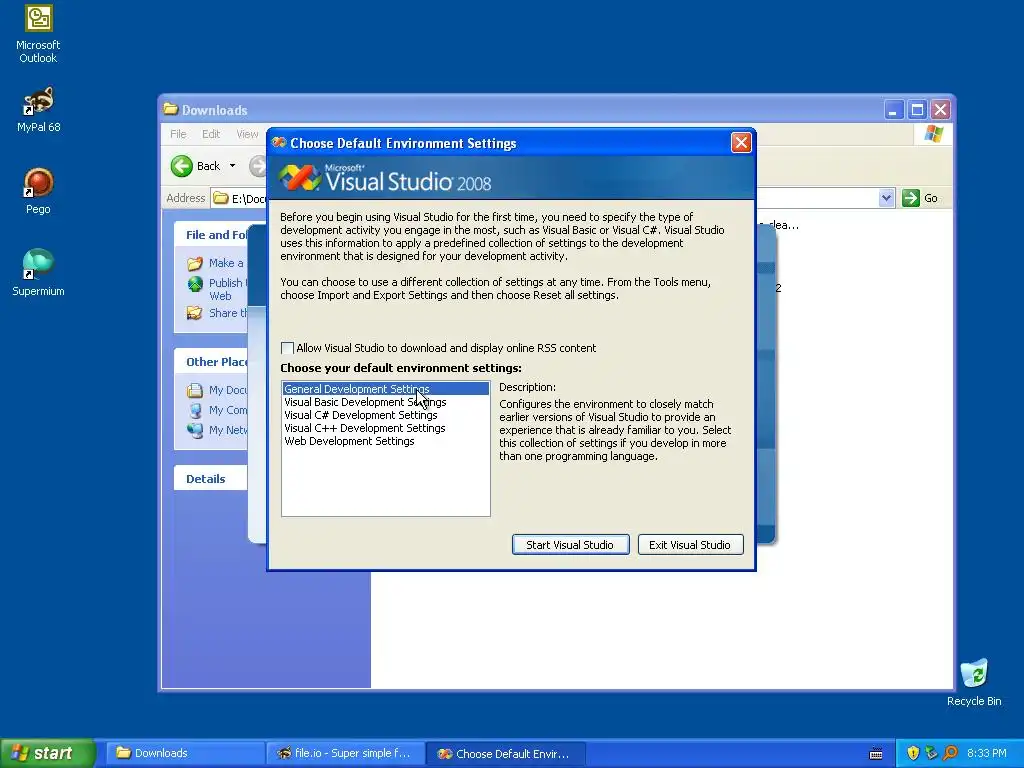
Task: Open the File menu in Downloads
Action: coord(178,134)
